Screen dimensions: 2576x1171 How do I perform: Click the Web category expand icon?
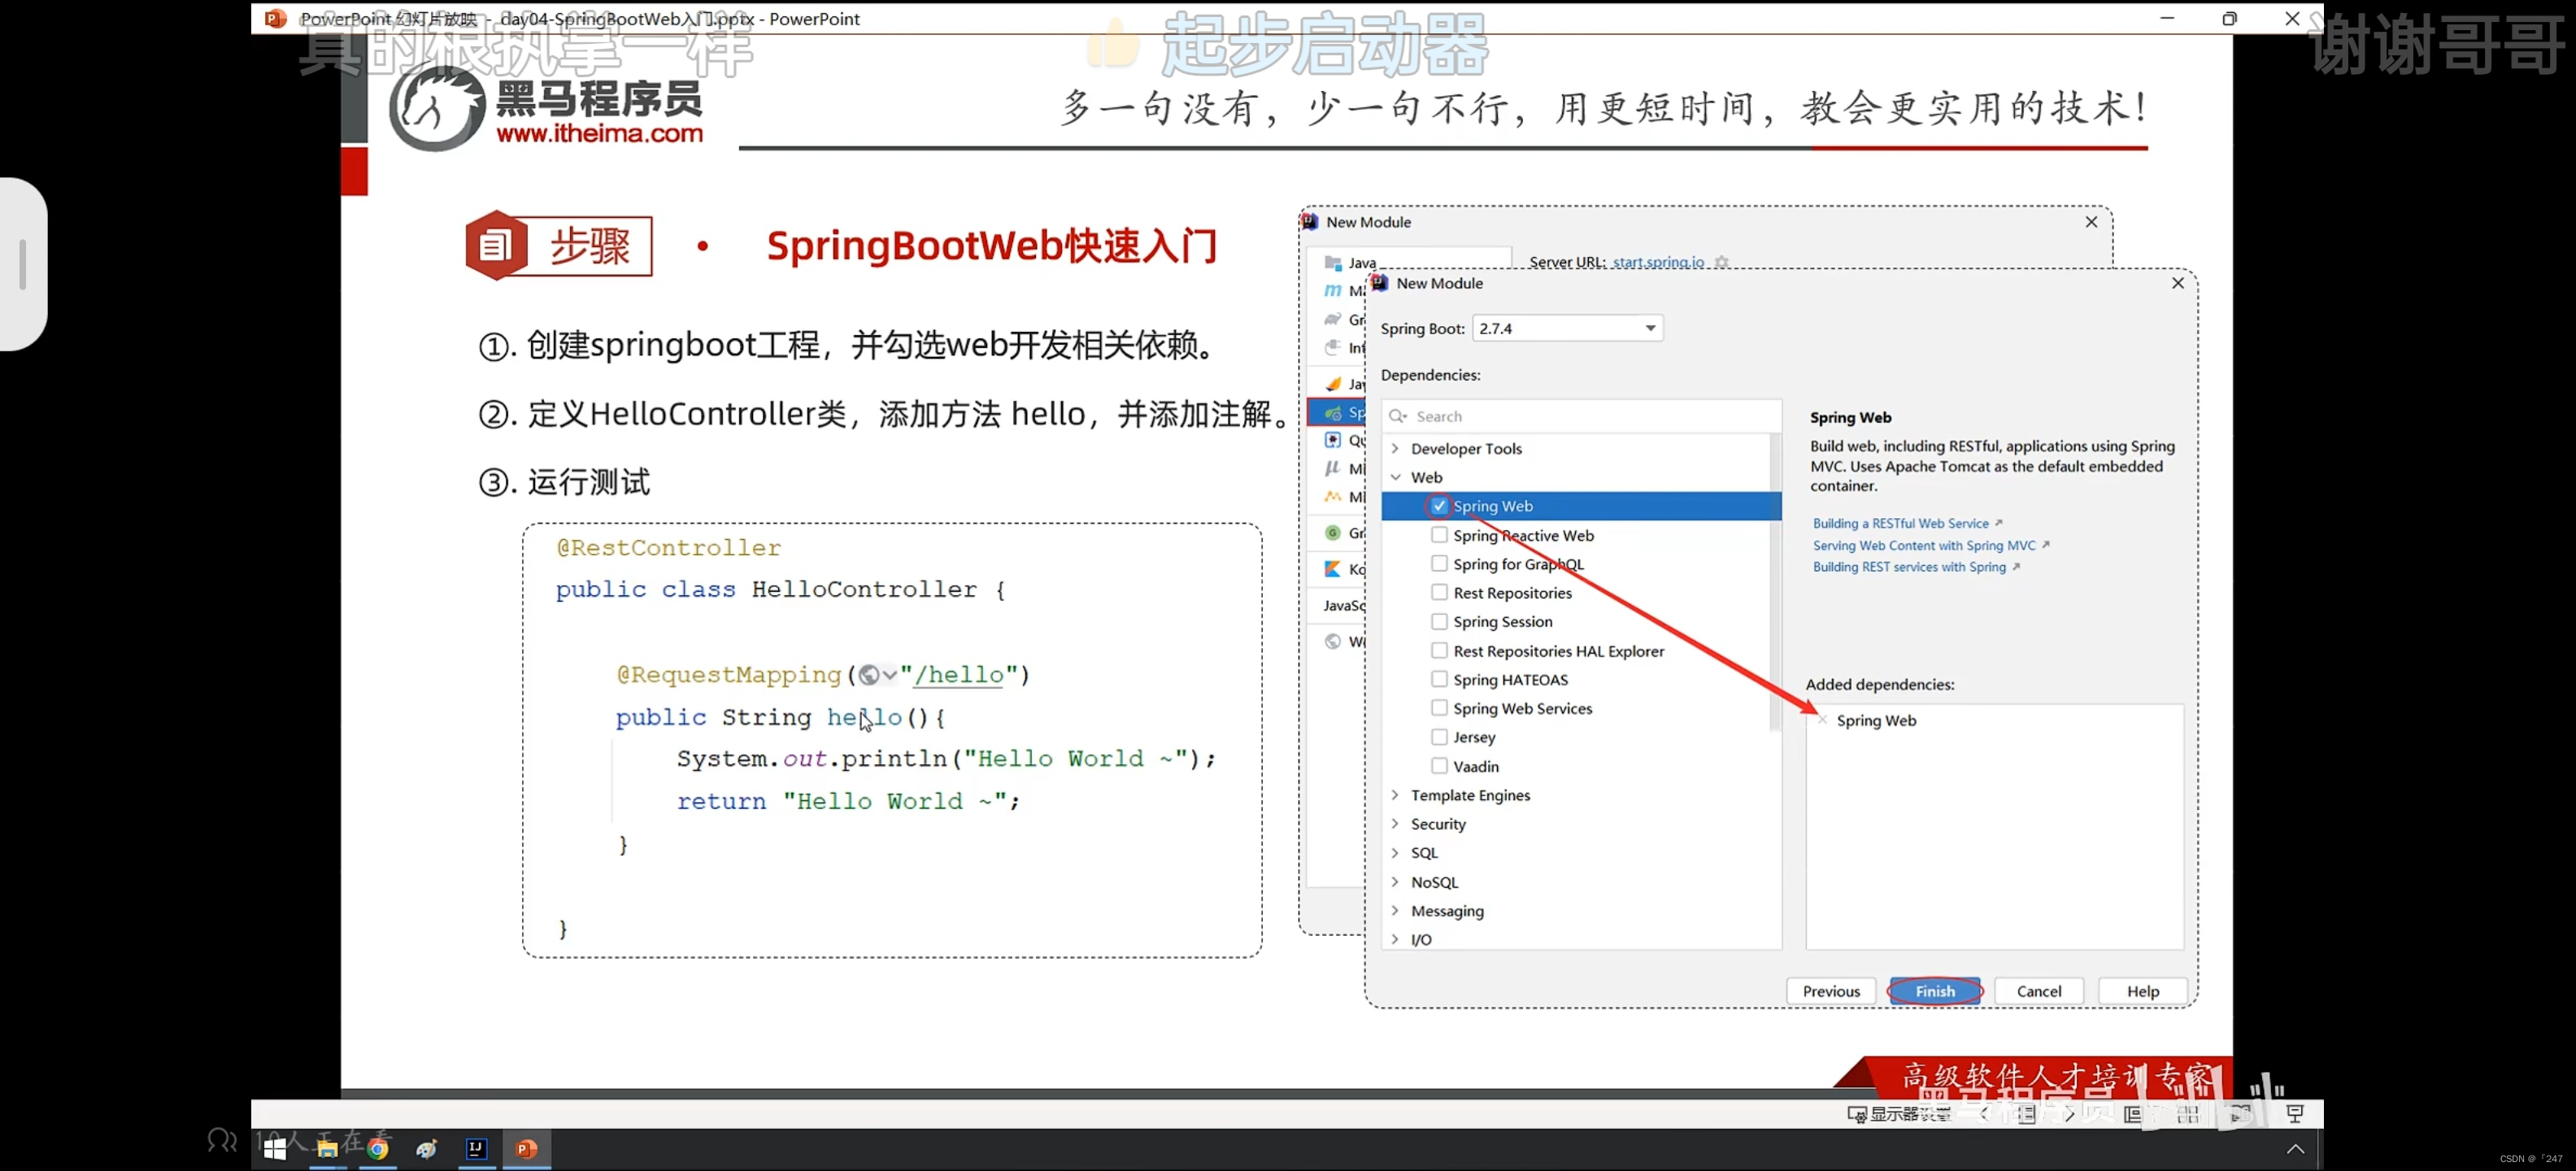click(x=1396, y=477)
